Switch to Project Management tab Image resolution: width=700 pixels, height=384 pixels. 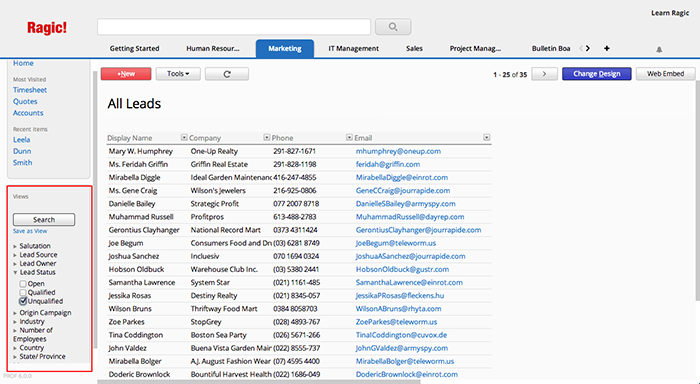[x=475, y=48]
